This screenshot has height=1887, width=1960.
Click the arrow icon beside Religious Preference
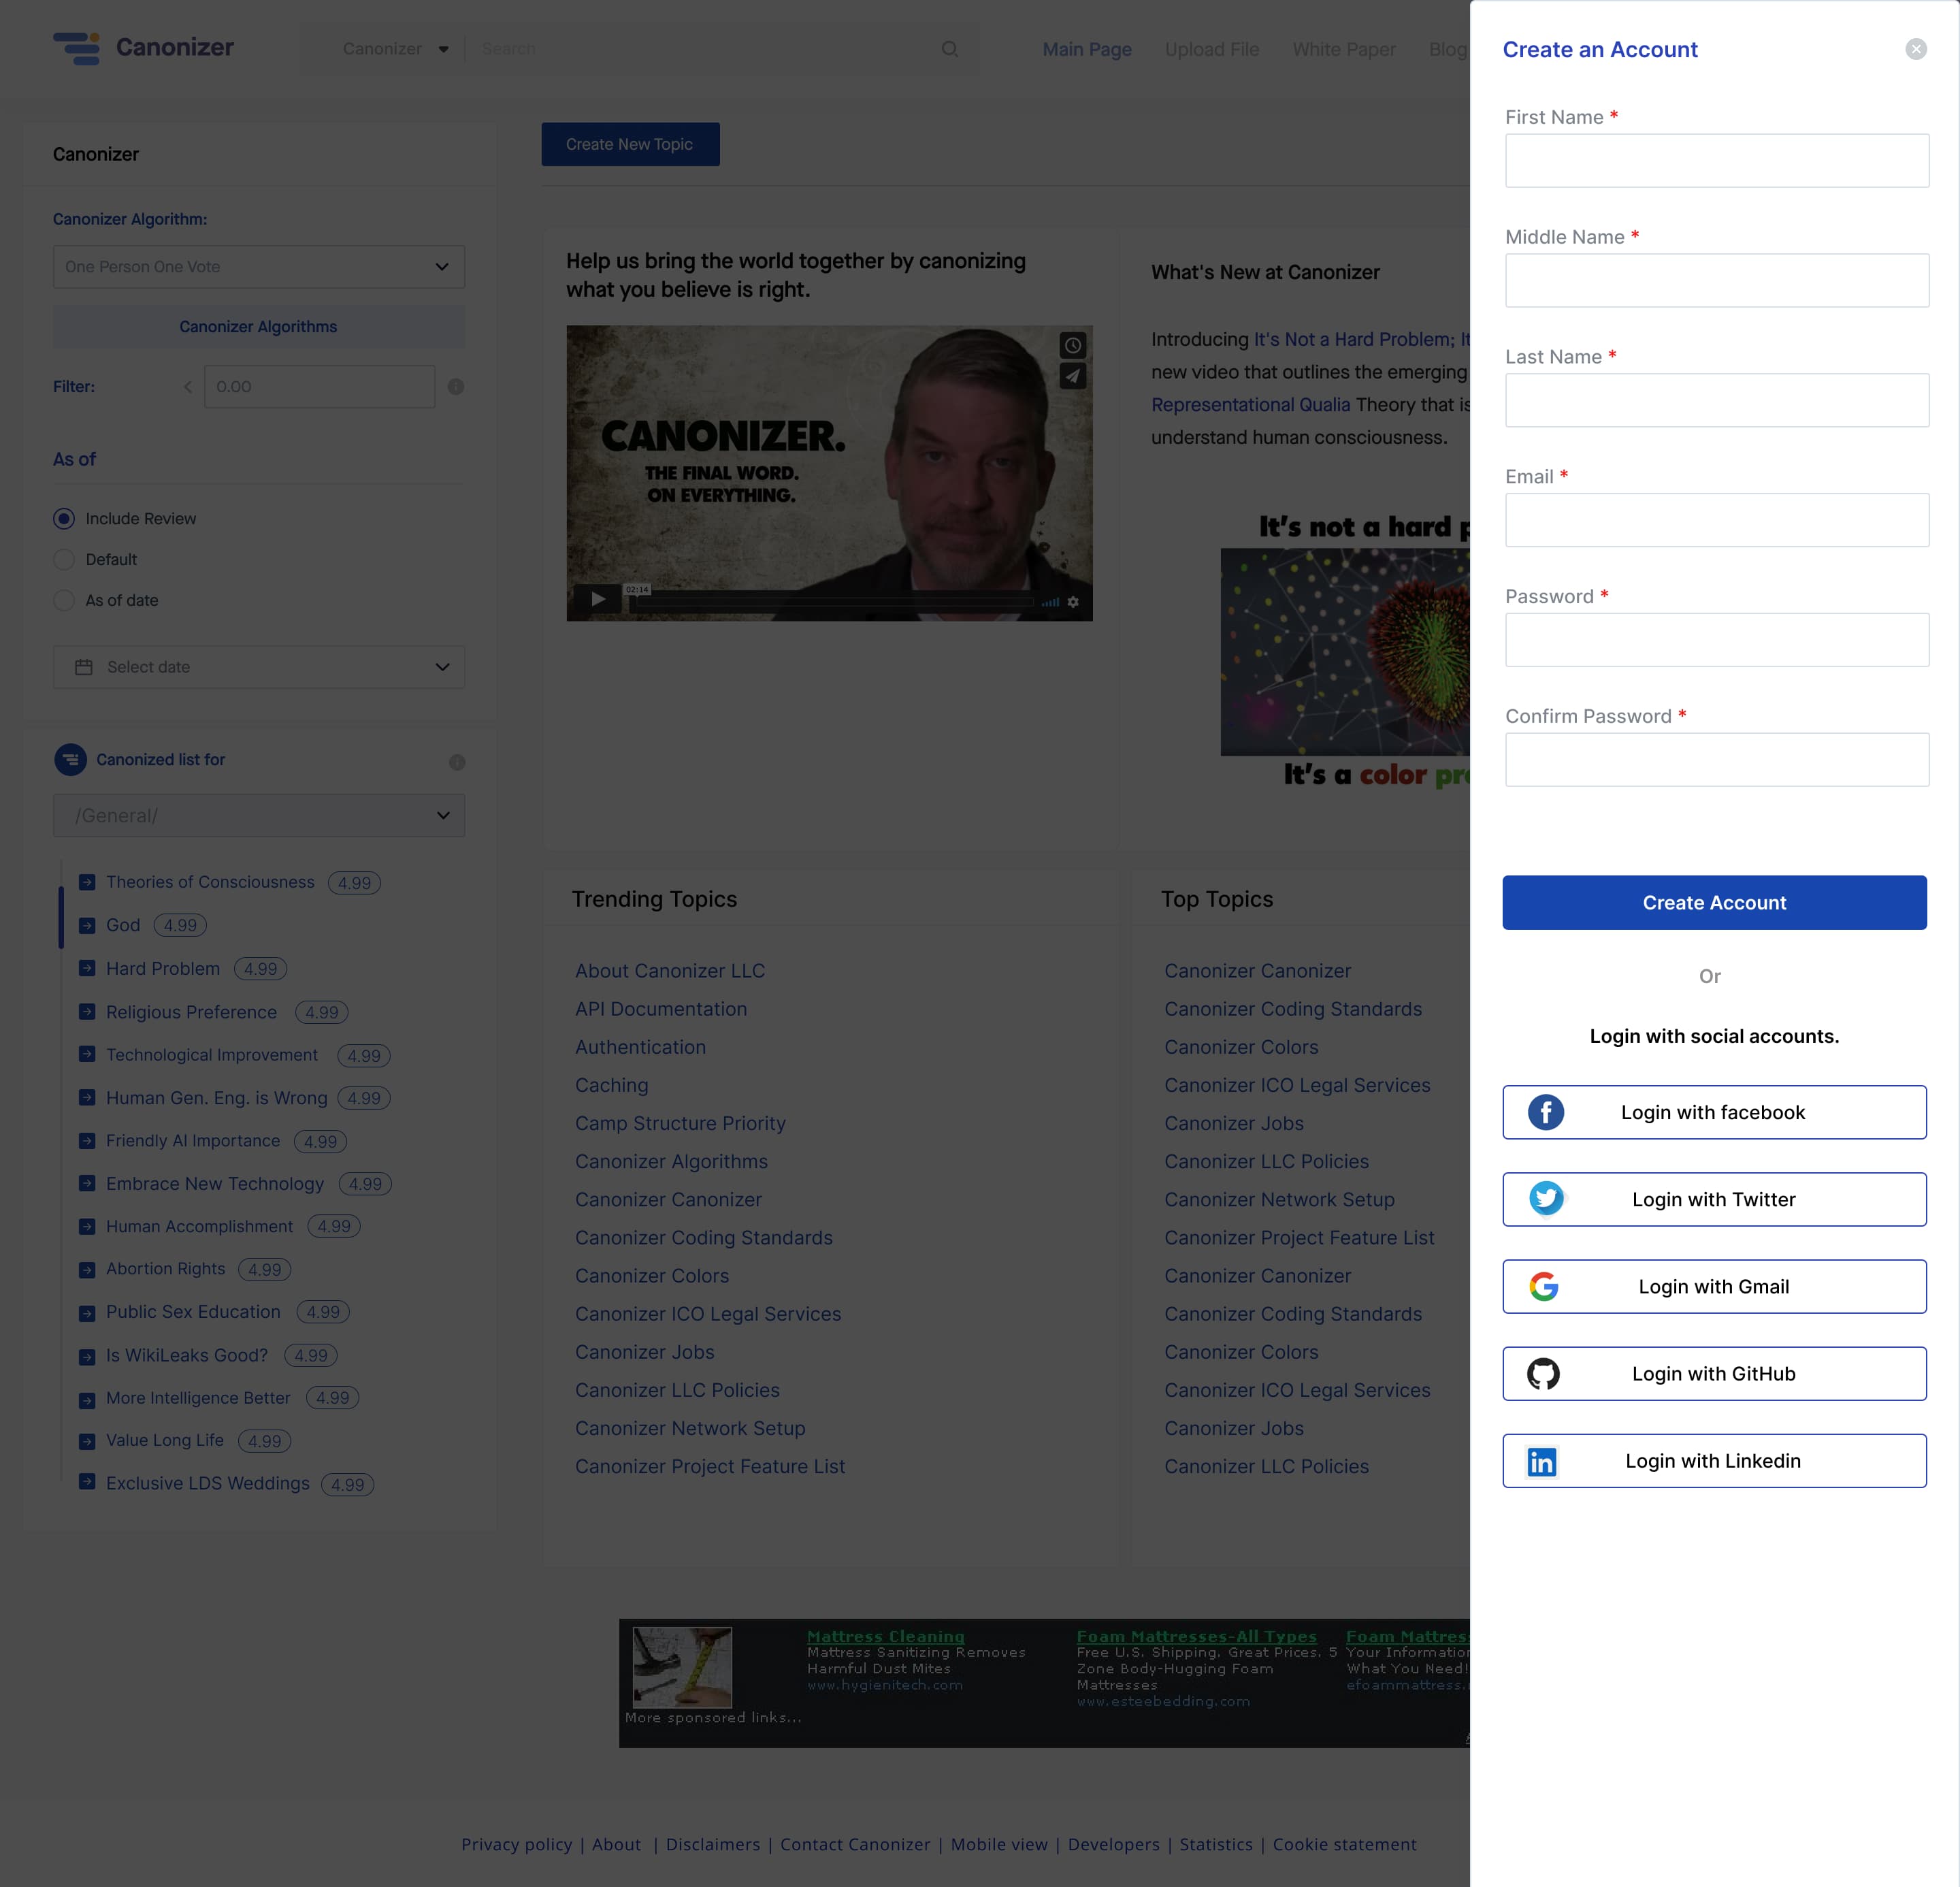[x=87, y=1011]
